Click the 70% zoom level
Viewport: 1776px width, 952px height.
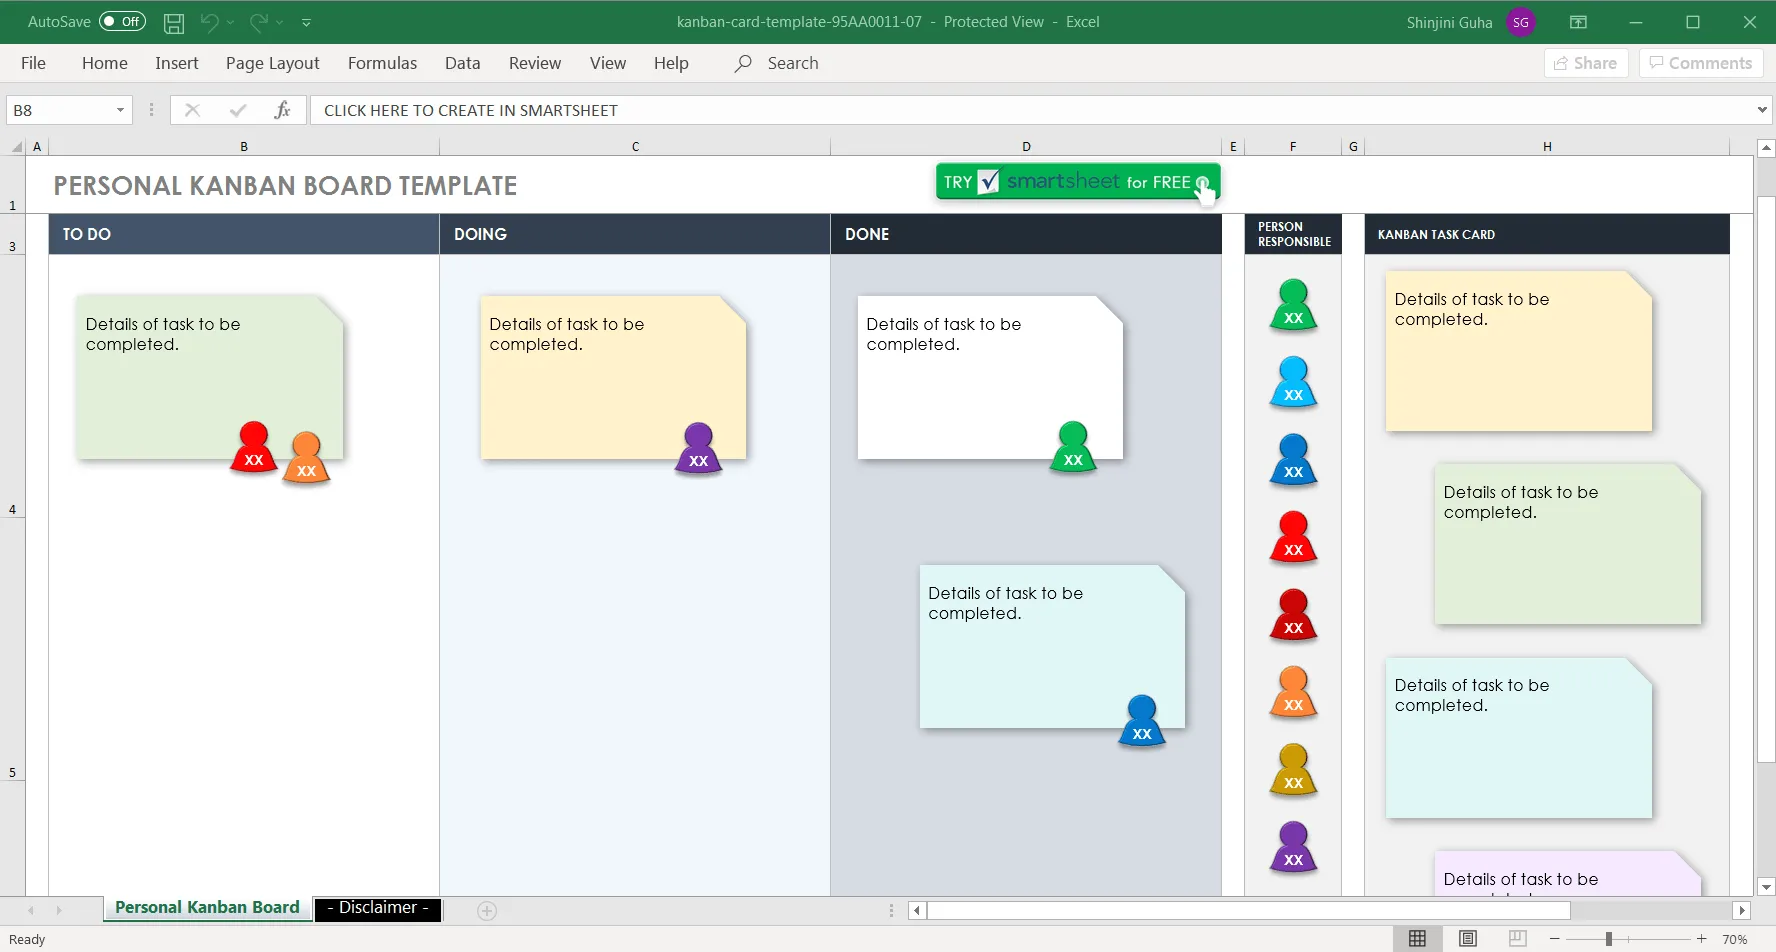point(1735,939)
